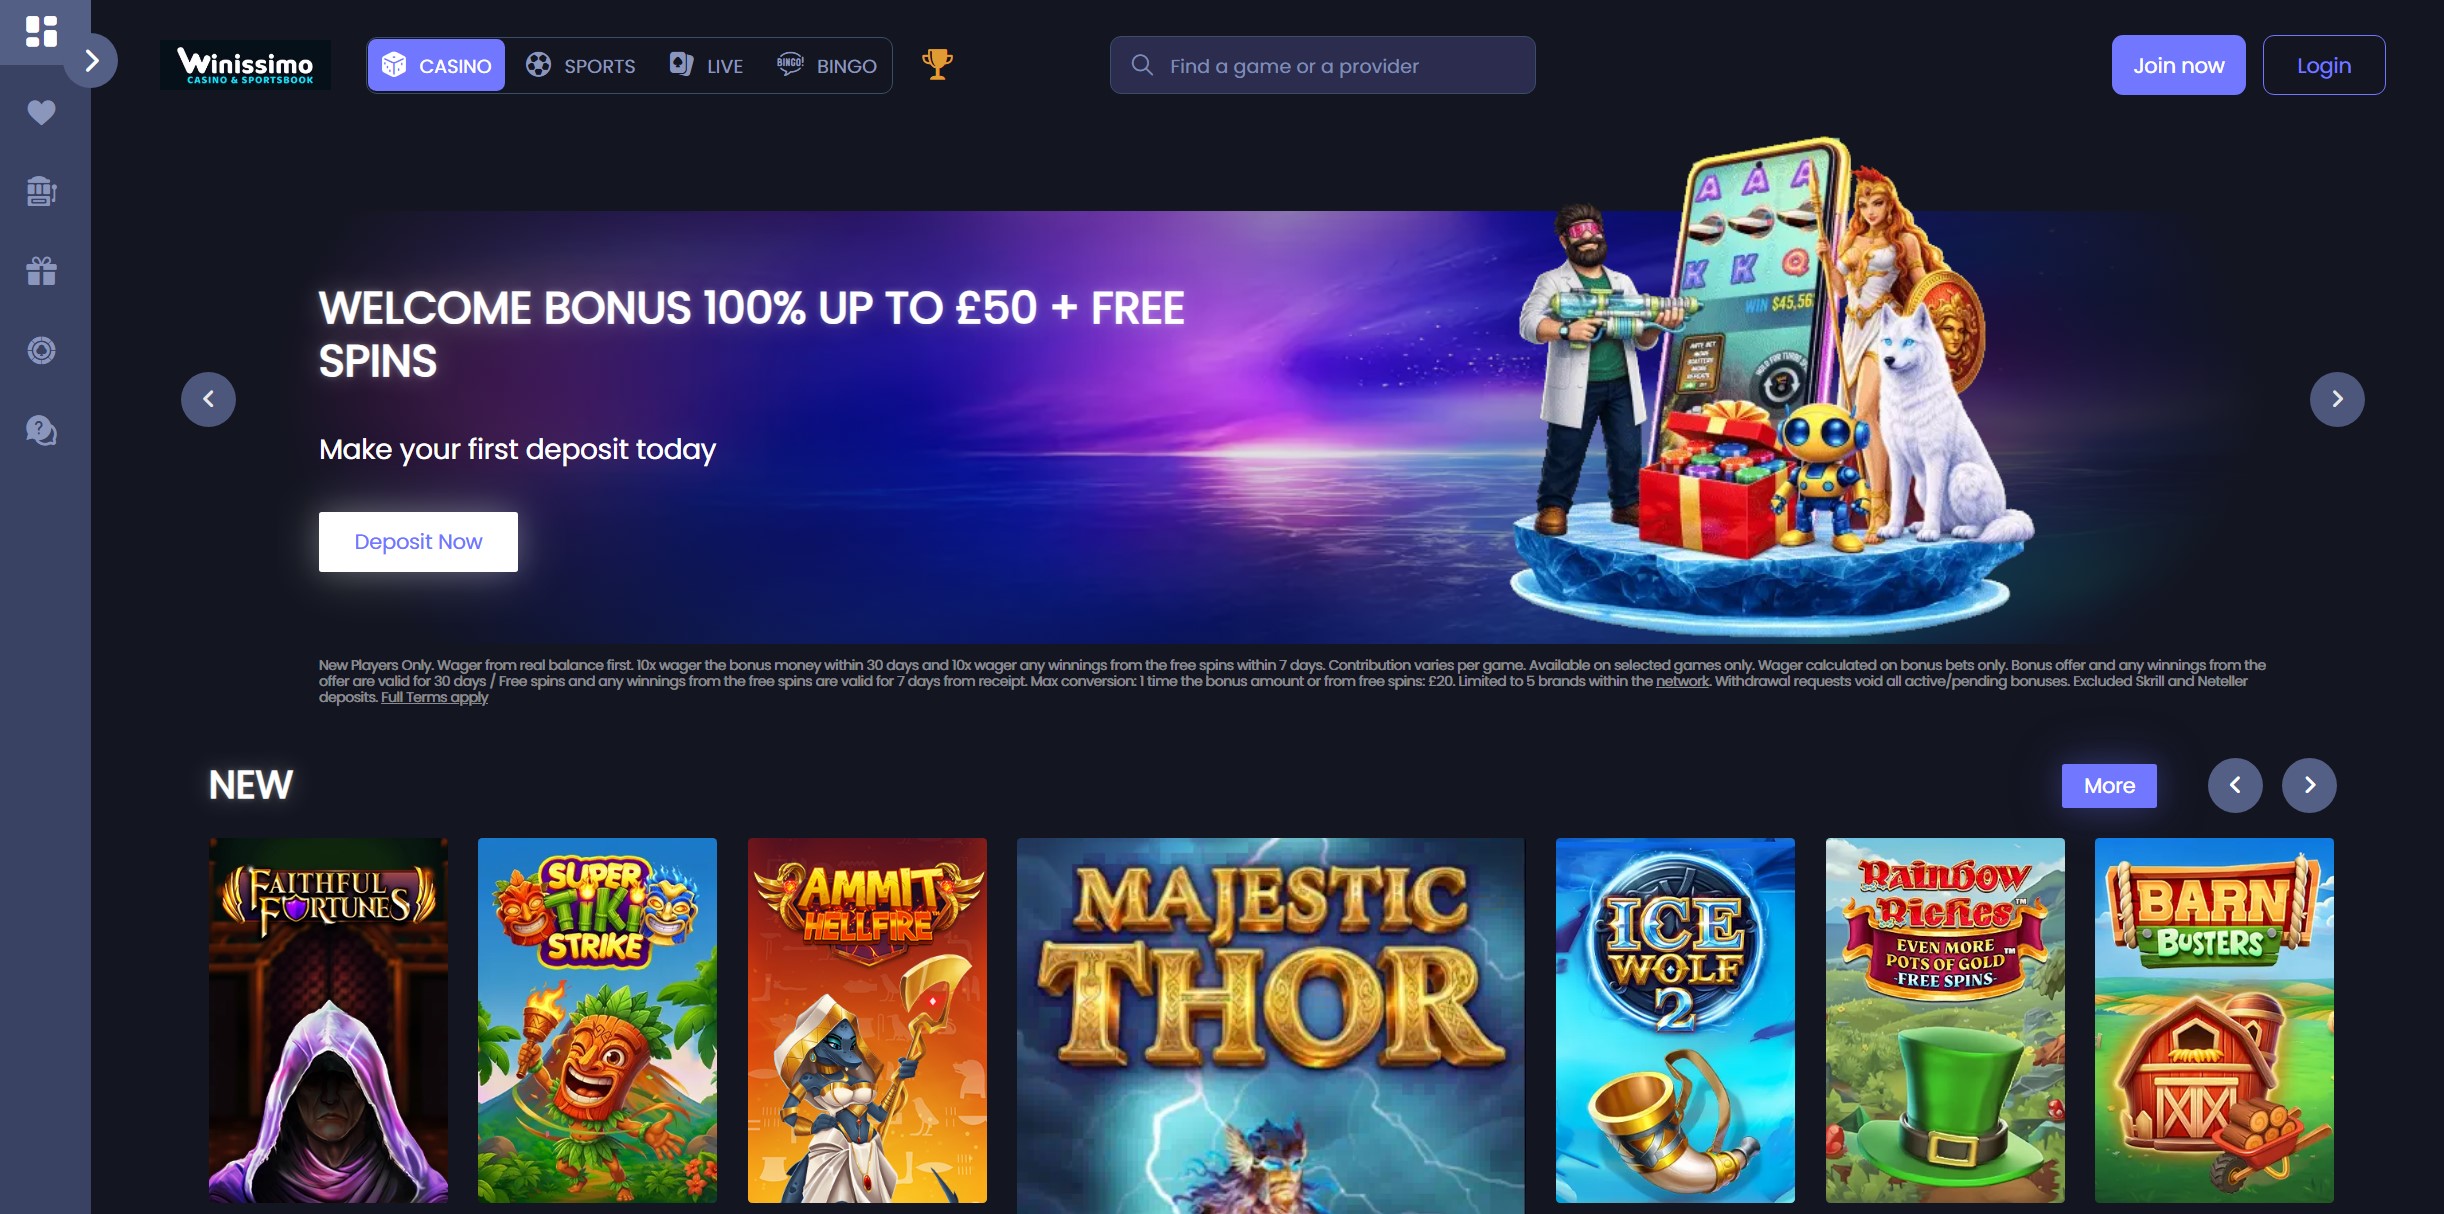Open the favorites heart icon in sidebar

pyautogui.click(x=41, y=112)
